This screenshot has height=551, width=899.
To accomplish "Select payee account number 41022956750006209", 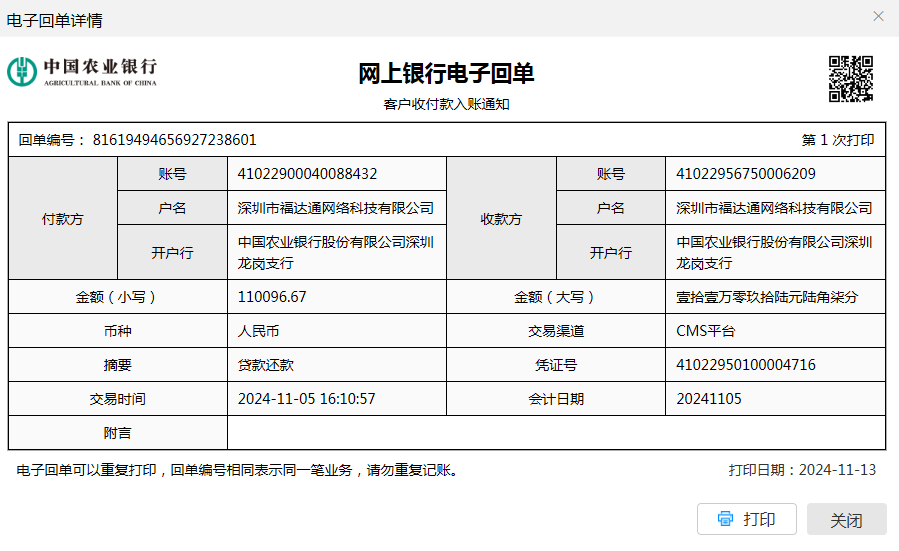I will pyautogui.click(x=746, y=174).
